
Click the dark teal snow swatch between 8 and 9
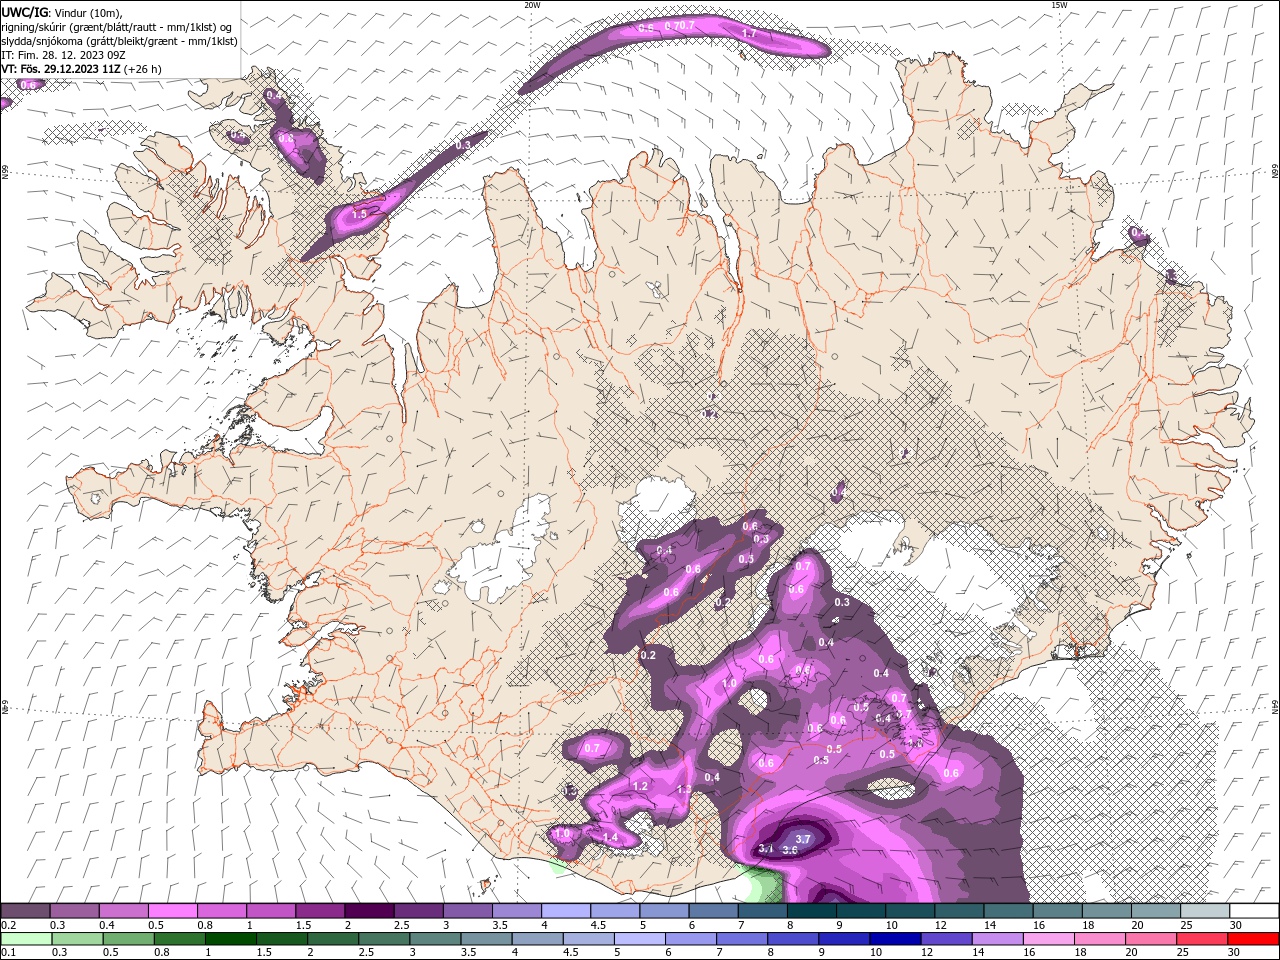(811, 910)
